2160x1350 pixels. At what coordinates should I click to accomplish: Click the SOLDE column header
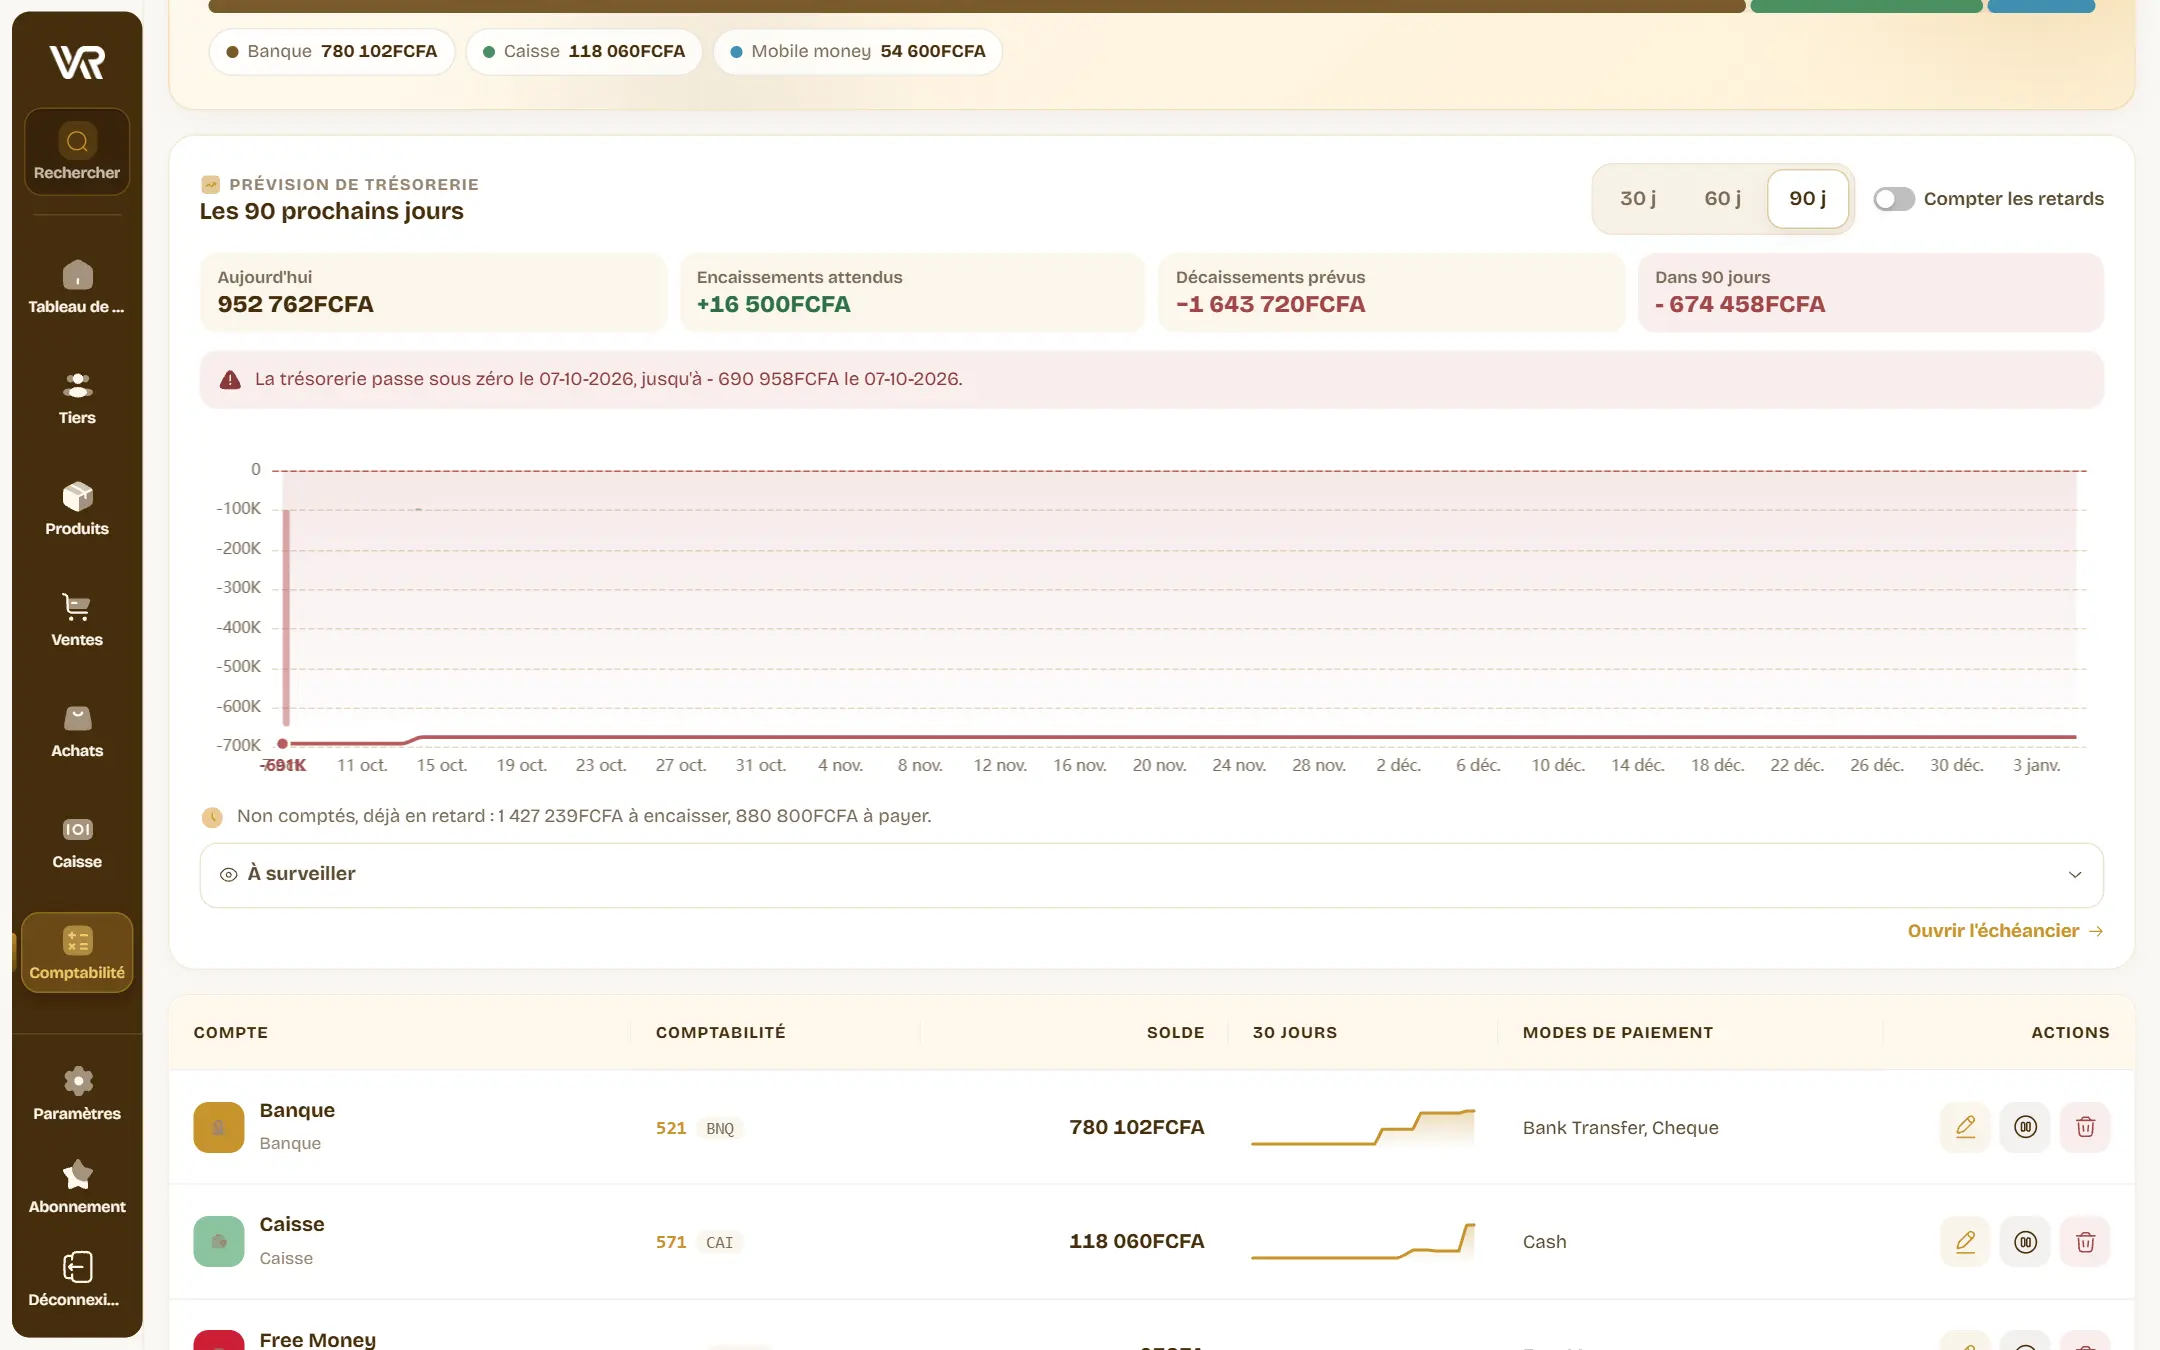(x=1175, y=1033)
